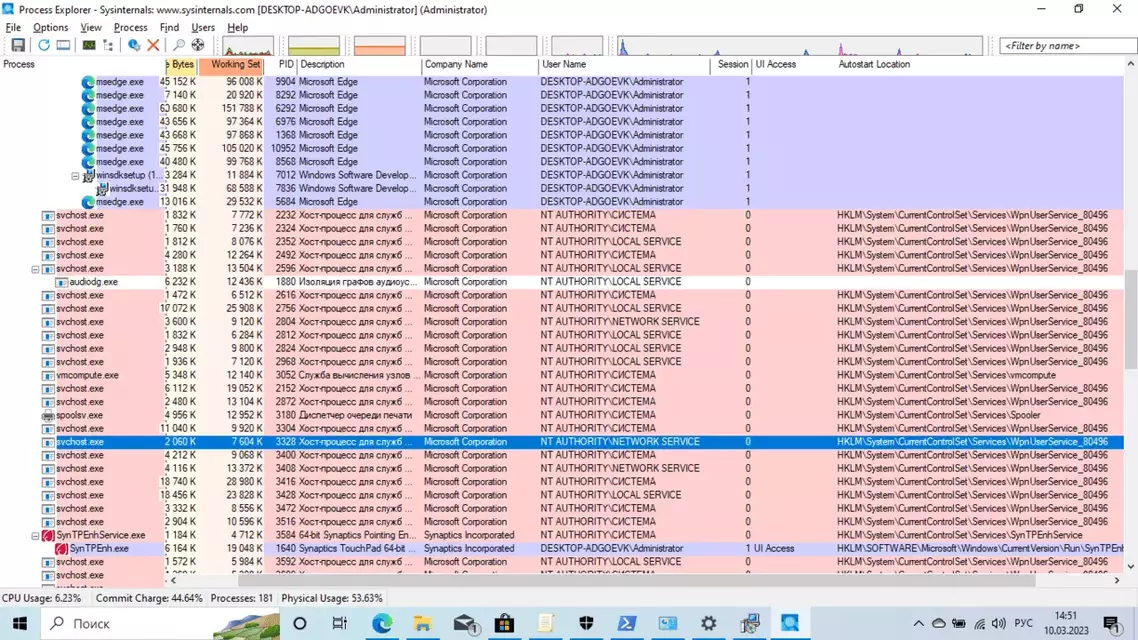
Task: Open Microsoft Store from the taskbar
Action: [504, 623]
